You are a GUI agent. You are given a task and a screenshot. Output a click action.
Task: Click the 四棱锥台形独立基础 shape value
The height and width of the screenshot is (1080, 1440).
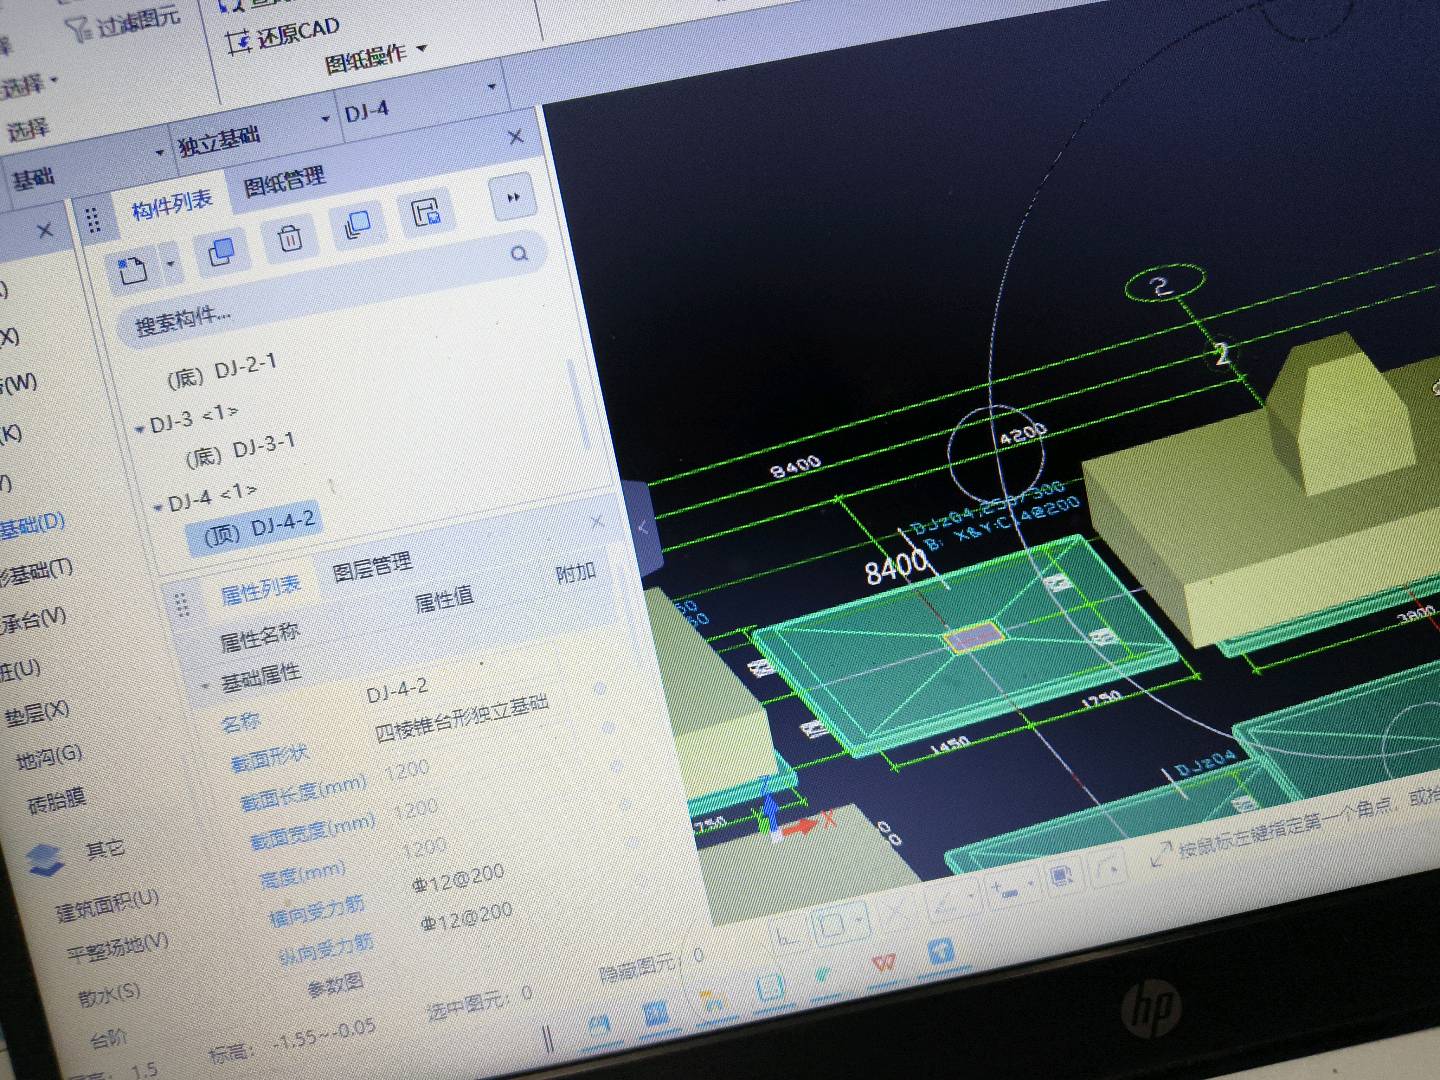click(462, 717)
